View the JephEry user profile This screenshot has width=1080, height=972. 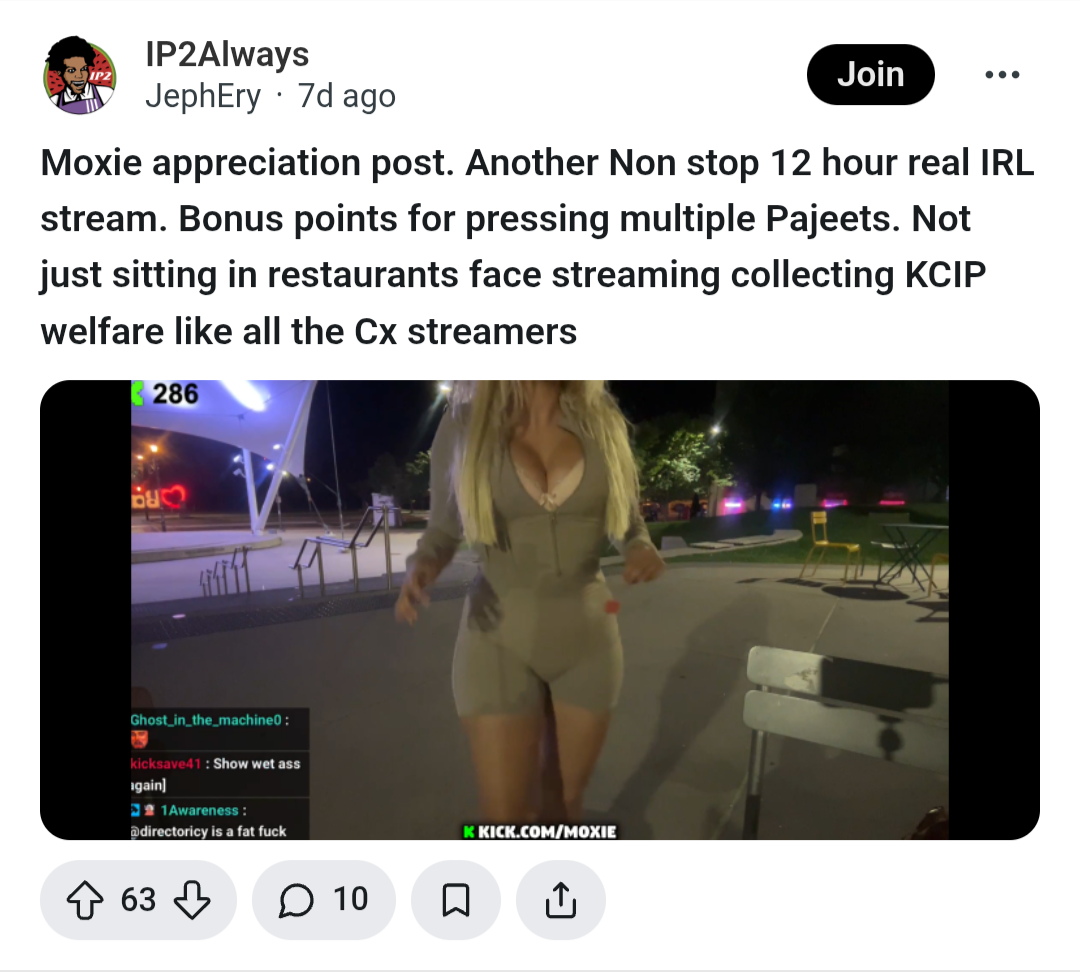(203, 96)
